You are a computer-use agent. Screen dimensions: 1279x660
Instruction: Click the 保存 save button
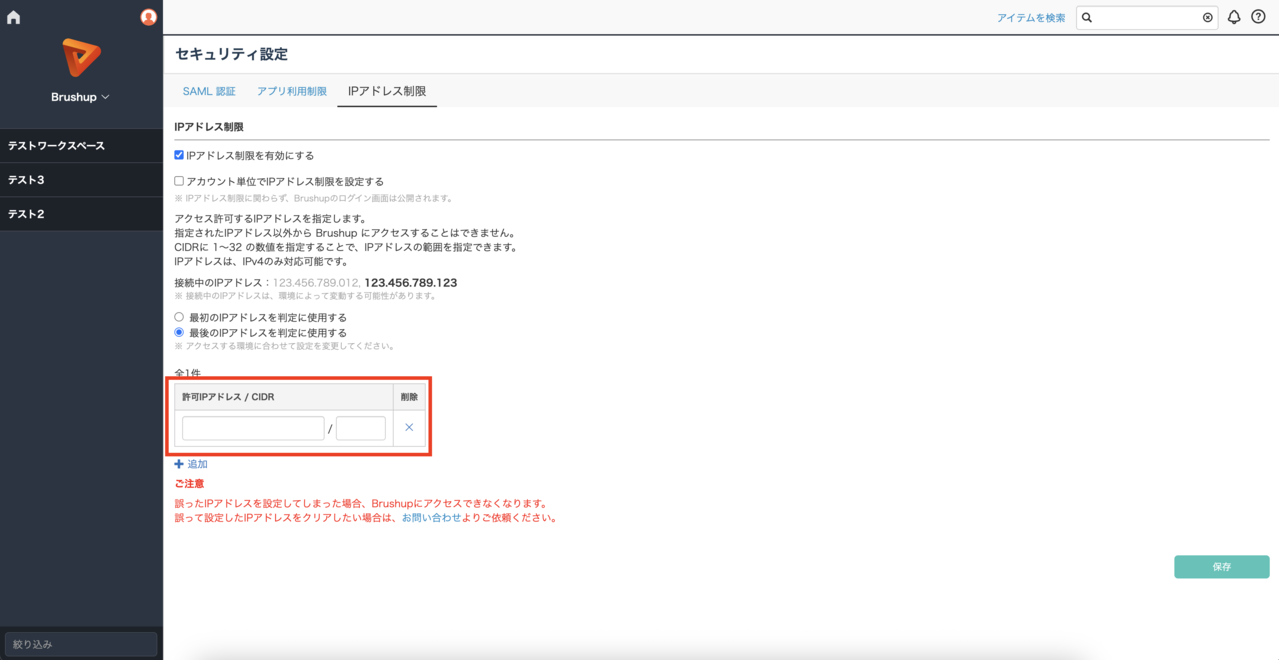click(1221, 566)
